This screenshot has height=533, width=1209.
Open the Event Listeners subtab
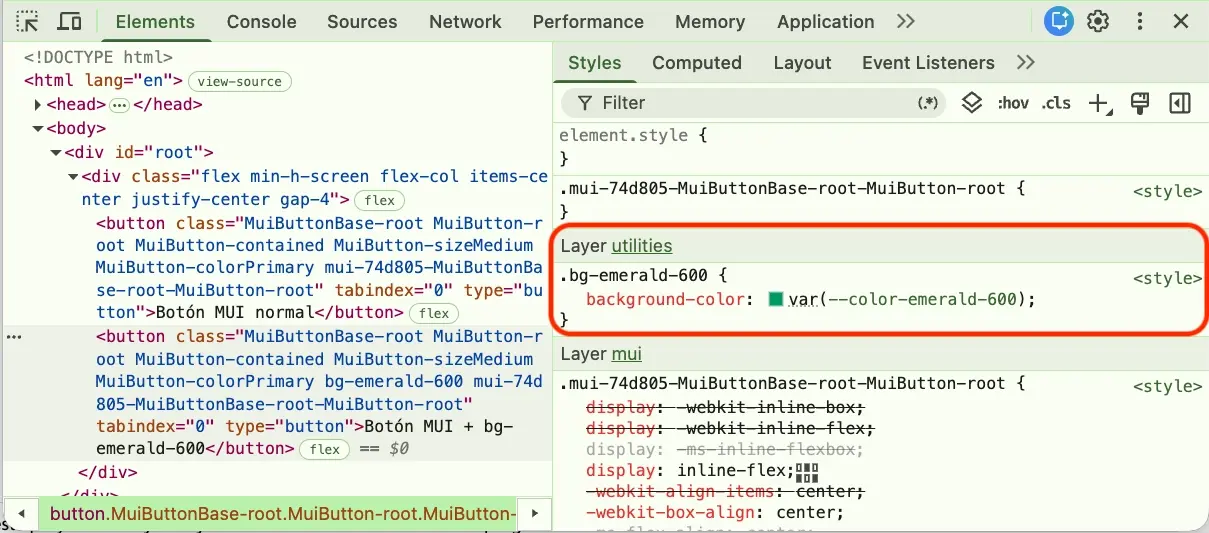click(x=928, y=62)
